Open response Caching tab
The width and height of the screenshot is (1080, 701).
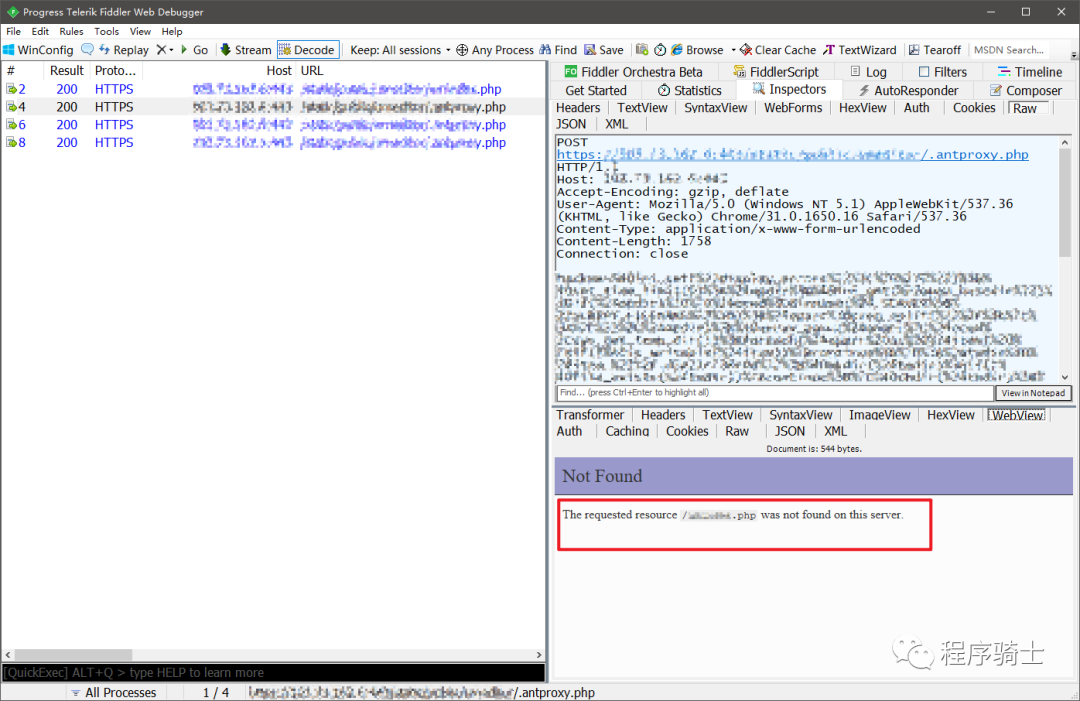coord(627,431)
